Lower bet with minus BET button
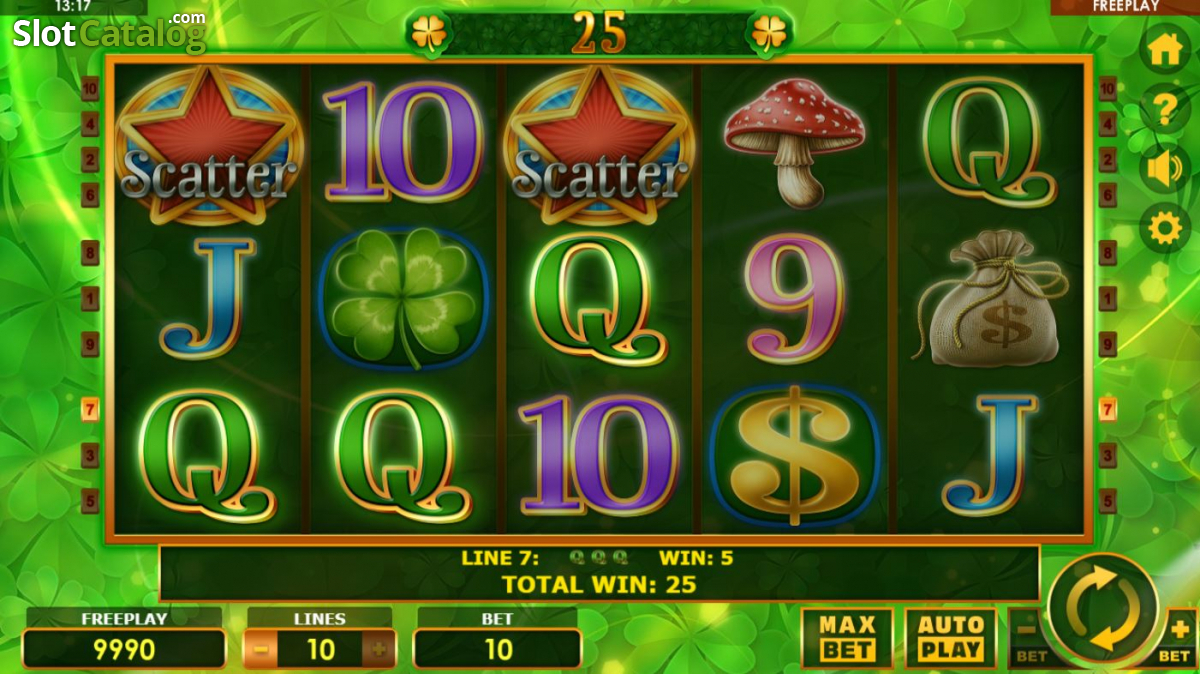Image resolution: width=1200 pixels, height=674 pixels. click(1029, 639)
